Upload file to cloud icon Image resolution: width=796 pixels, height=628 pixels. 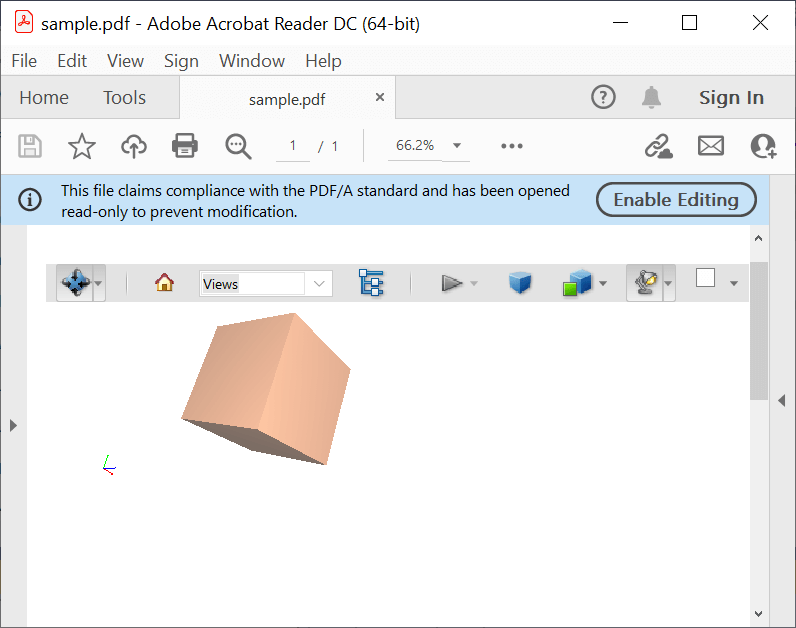(x=134, y=146)
